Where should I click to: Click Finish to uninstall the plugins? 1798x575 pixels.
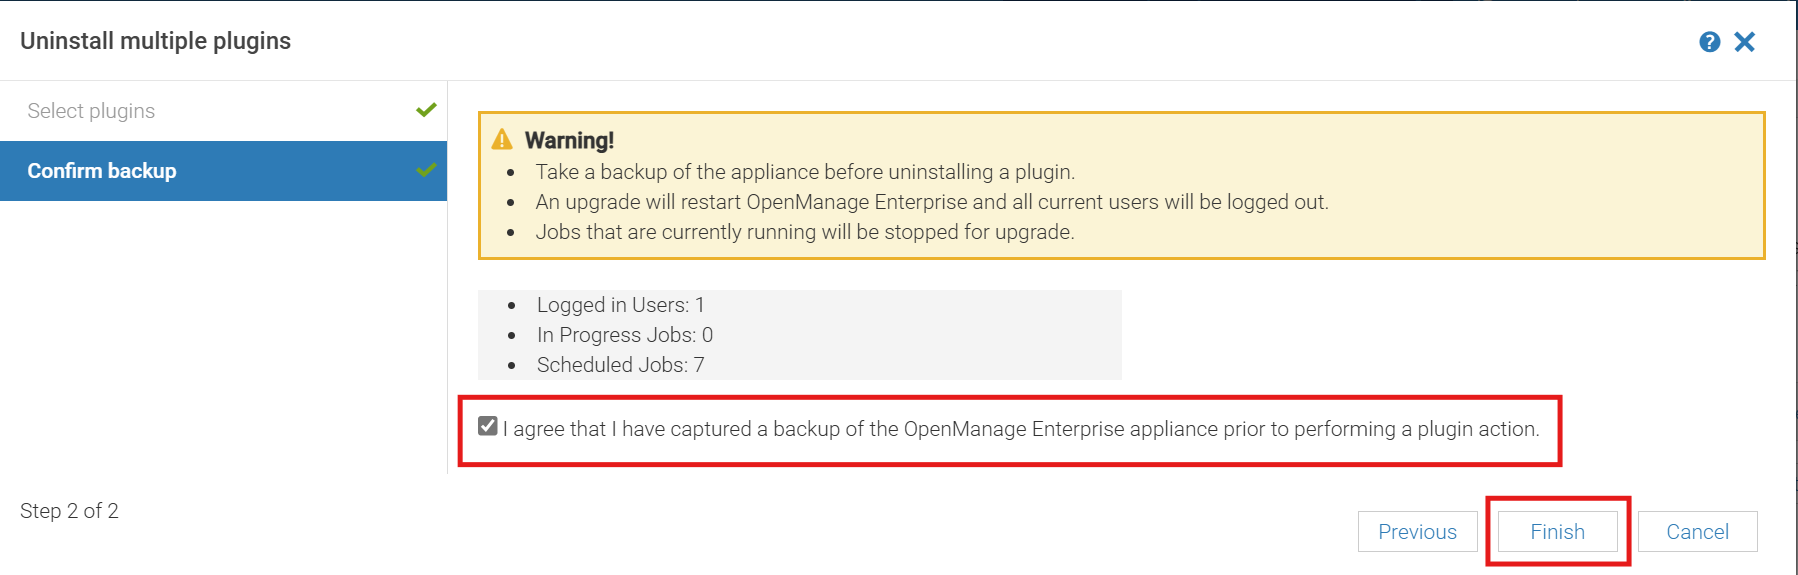tap(1557, 532)
